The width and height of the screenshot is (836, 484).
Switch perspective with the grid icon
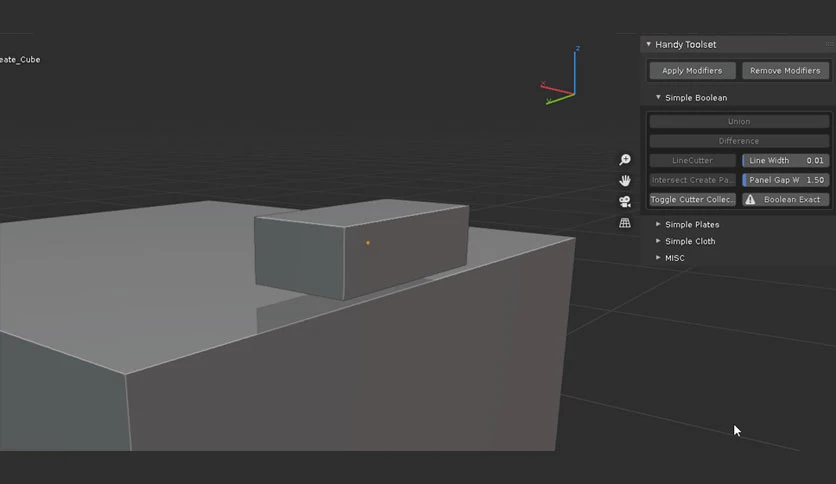pos(624,223)
